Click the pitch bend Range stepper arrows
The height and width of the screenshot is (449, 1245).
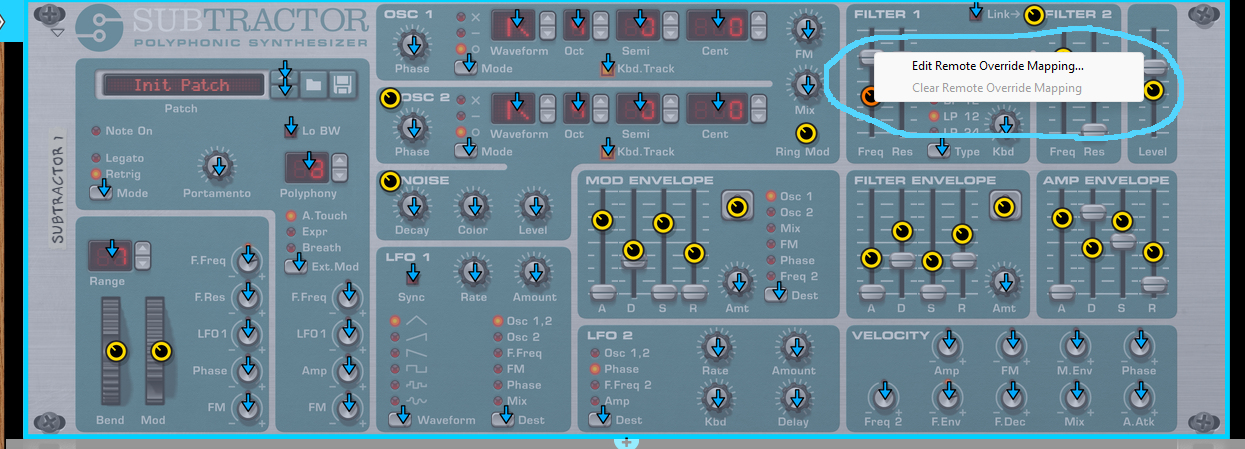tap(142, 254)
